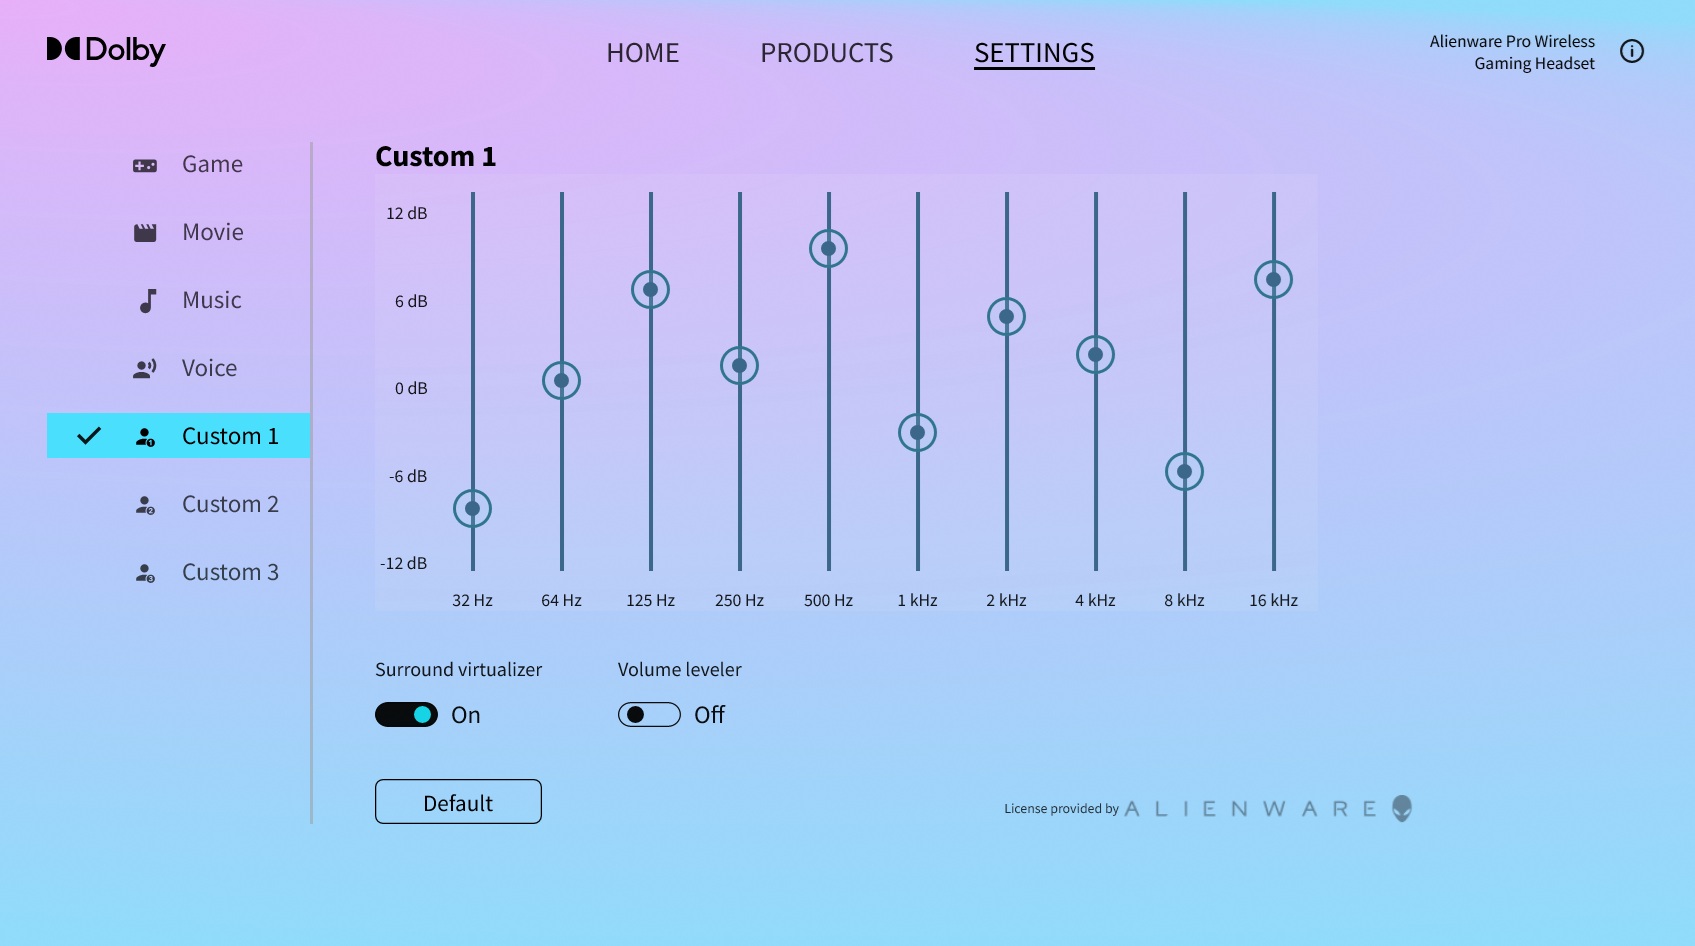Viewport: 1695px width, 946px height.
Task: Go to the HOME tab
Action: point(643,53)
